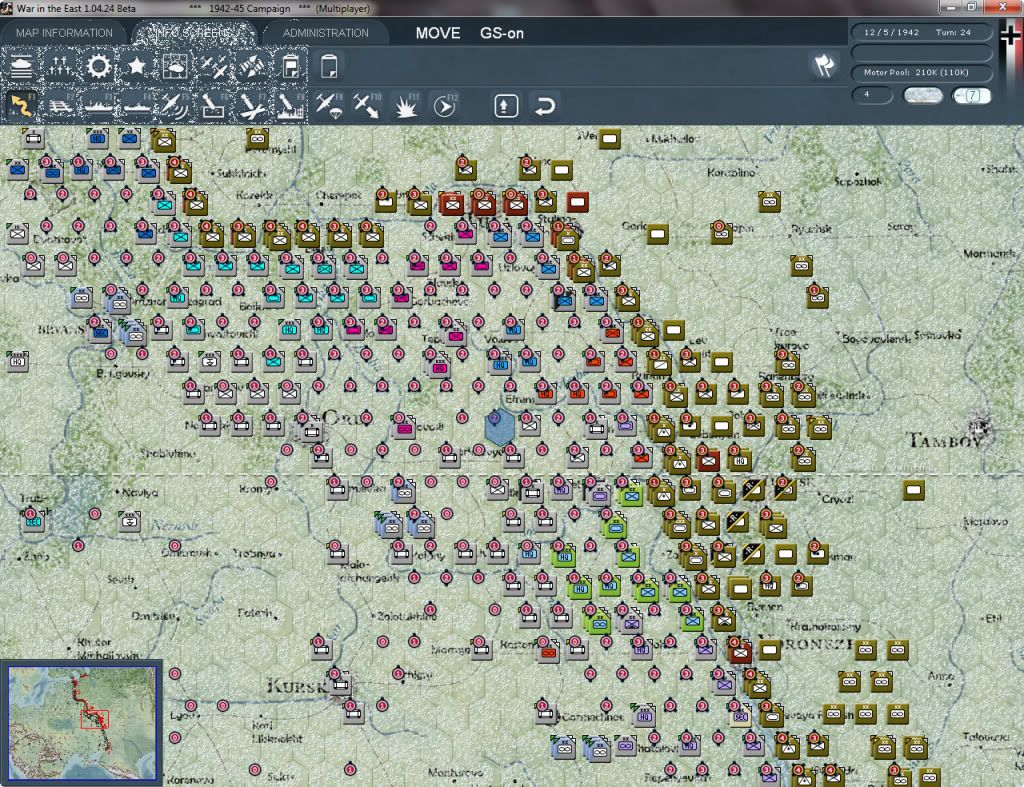Viewport: 1024px width, 787px height.
Task: Select the F7 bomb airfield mode
Action: pos(252,106)
